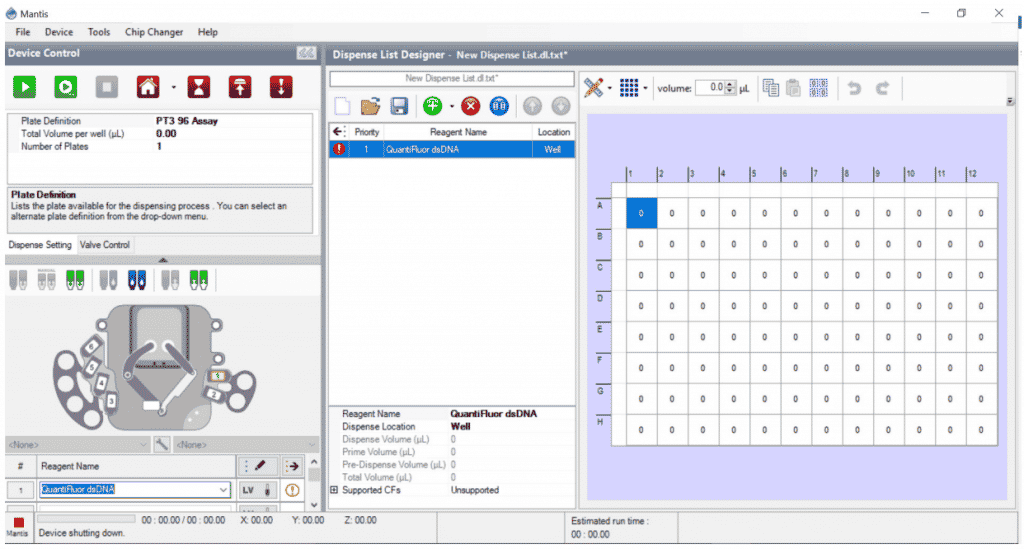Select the QuantiFluor dsDNA row in dispense list
The height and width of the screenshot is (549, 1024).
450,149
